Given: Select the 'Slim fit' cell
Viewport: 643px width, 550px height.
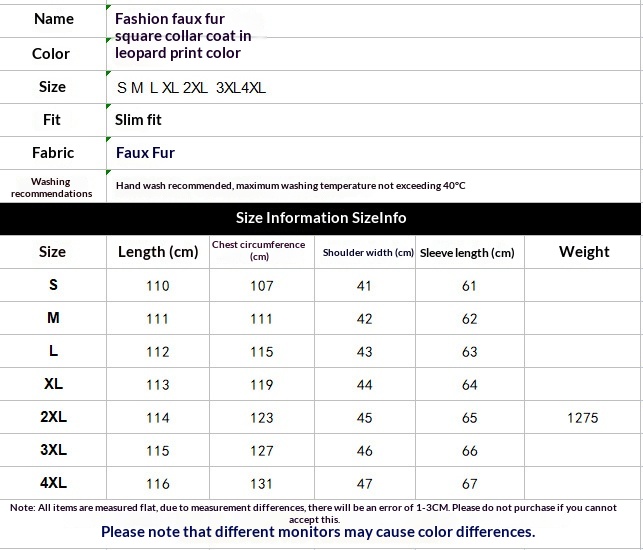Looking at the screenshot, I should coord(139,120).
